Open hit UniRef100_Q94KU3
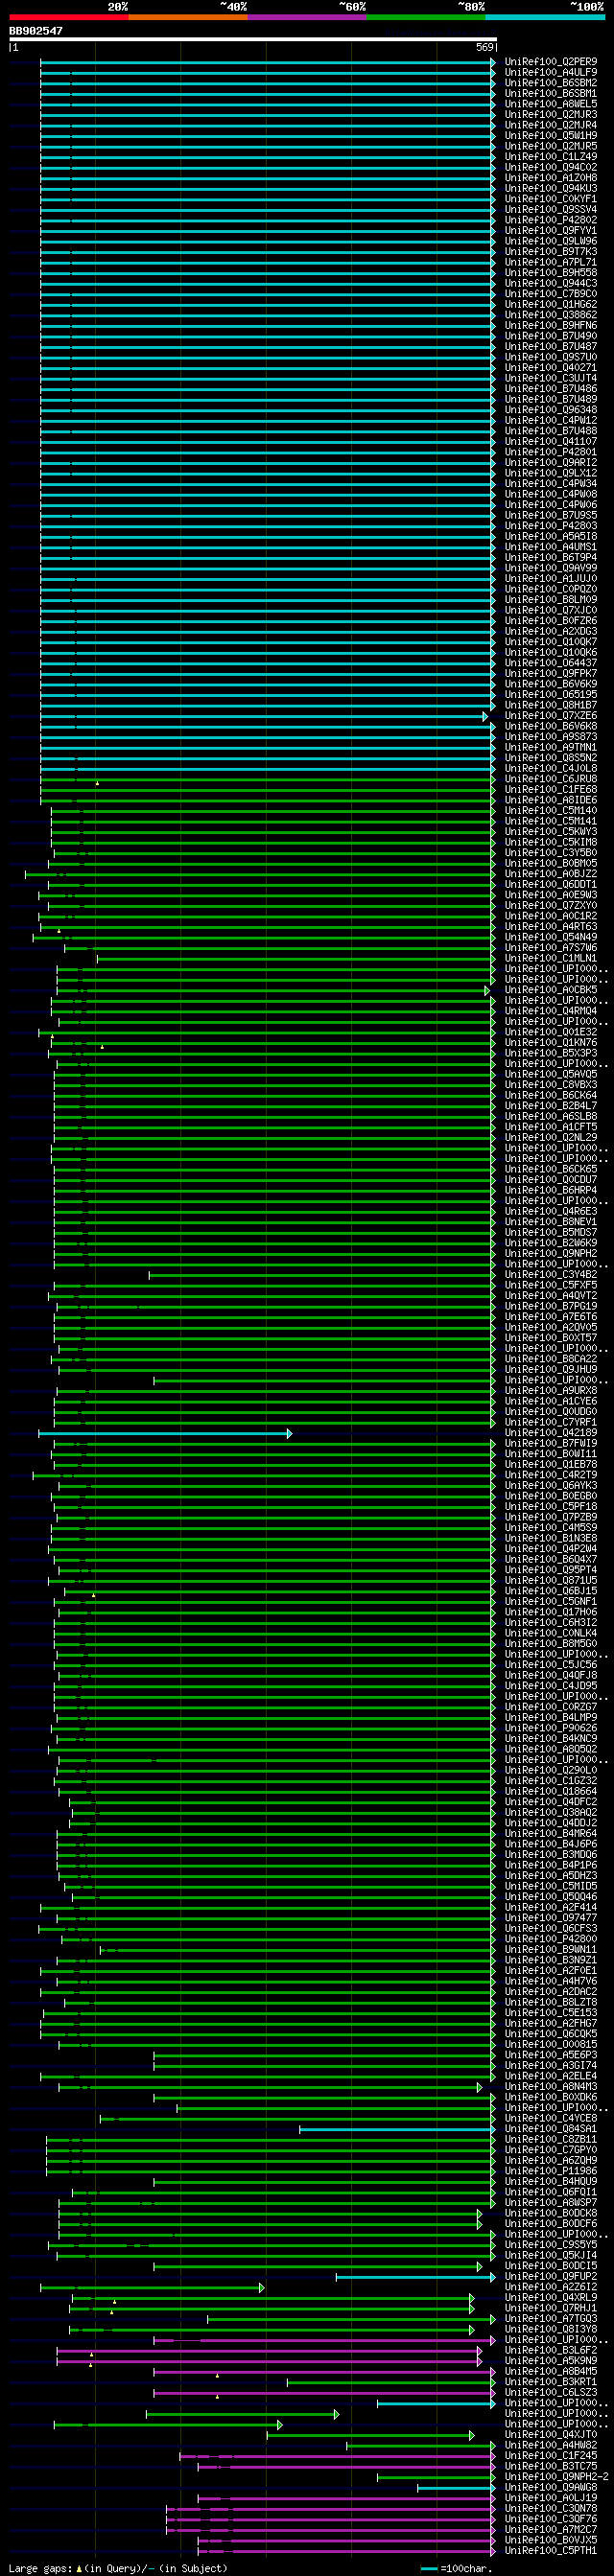 (551, 188)
